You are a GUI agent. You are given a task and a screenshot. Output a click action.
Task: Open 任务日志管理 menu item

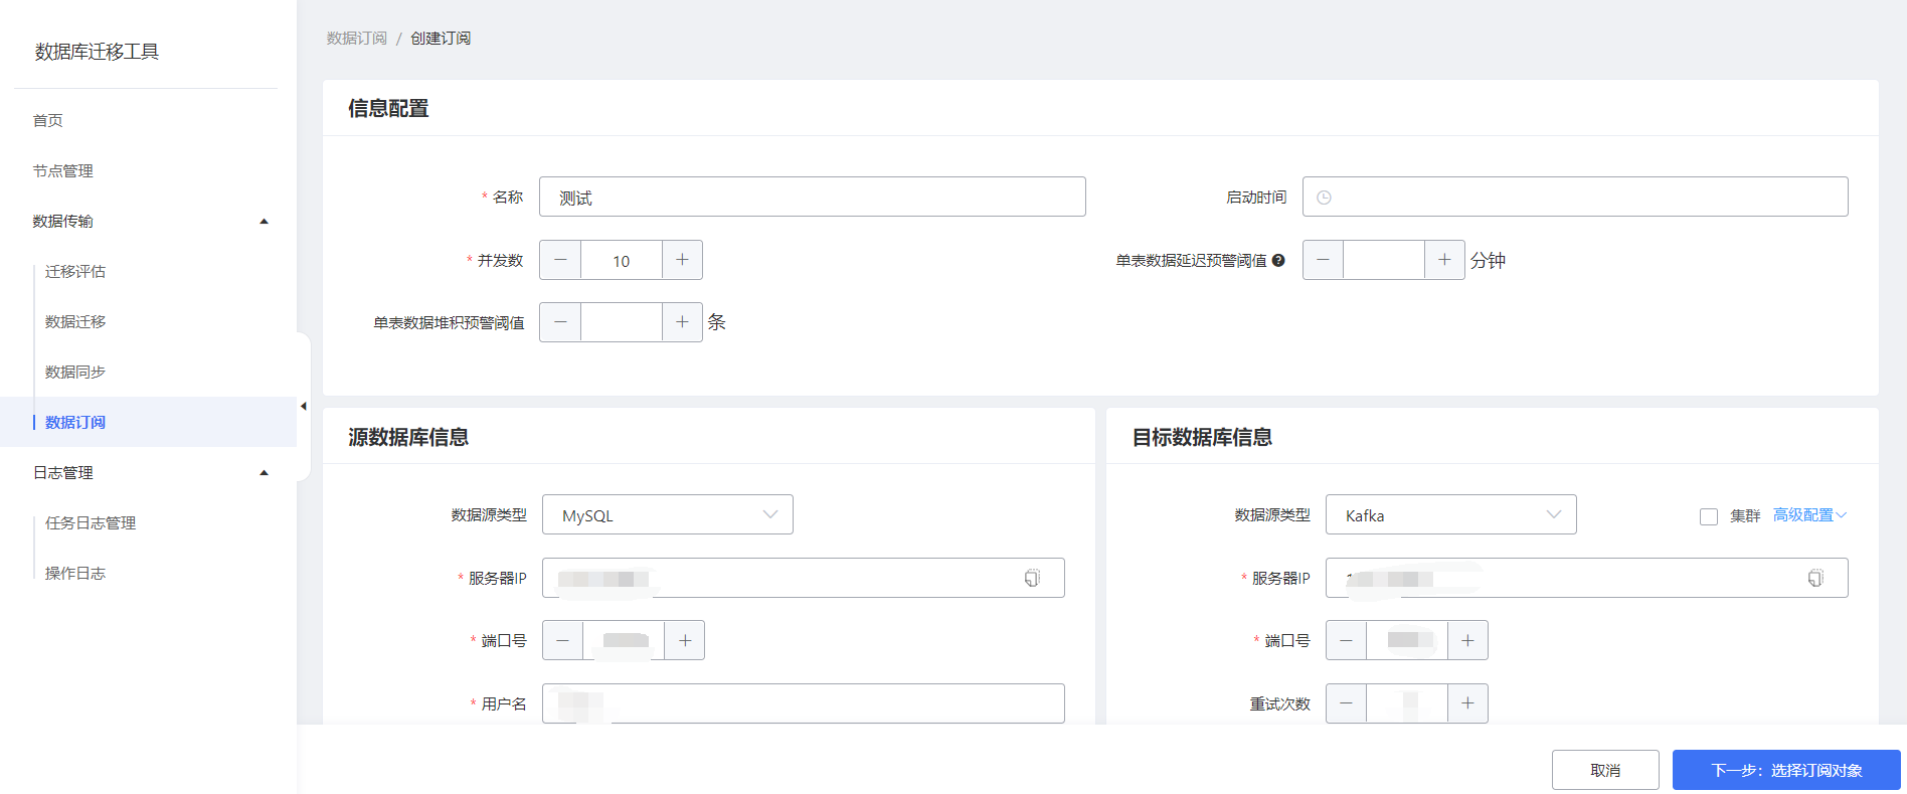click(x=90, y=523)
